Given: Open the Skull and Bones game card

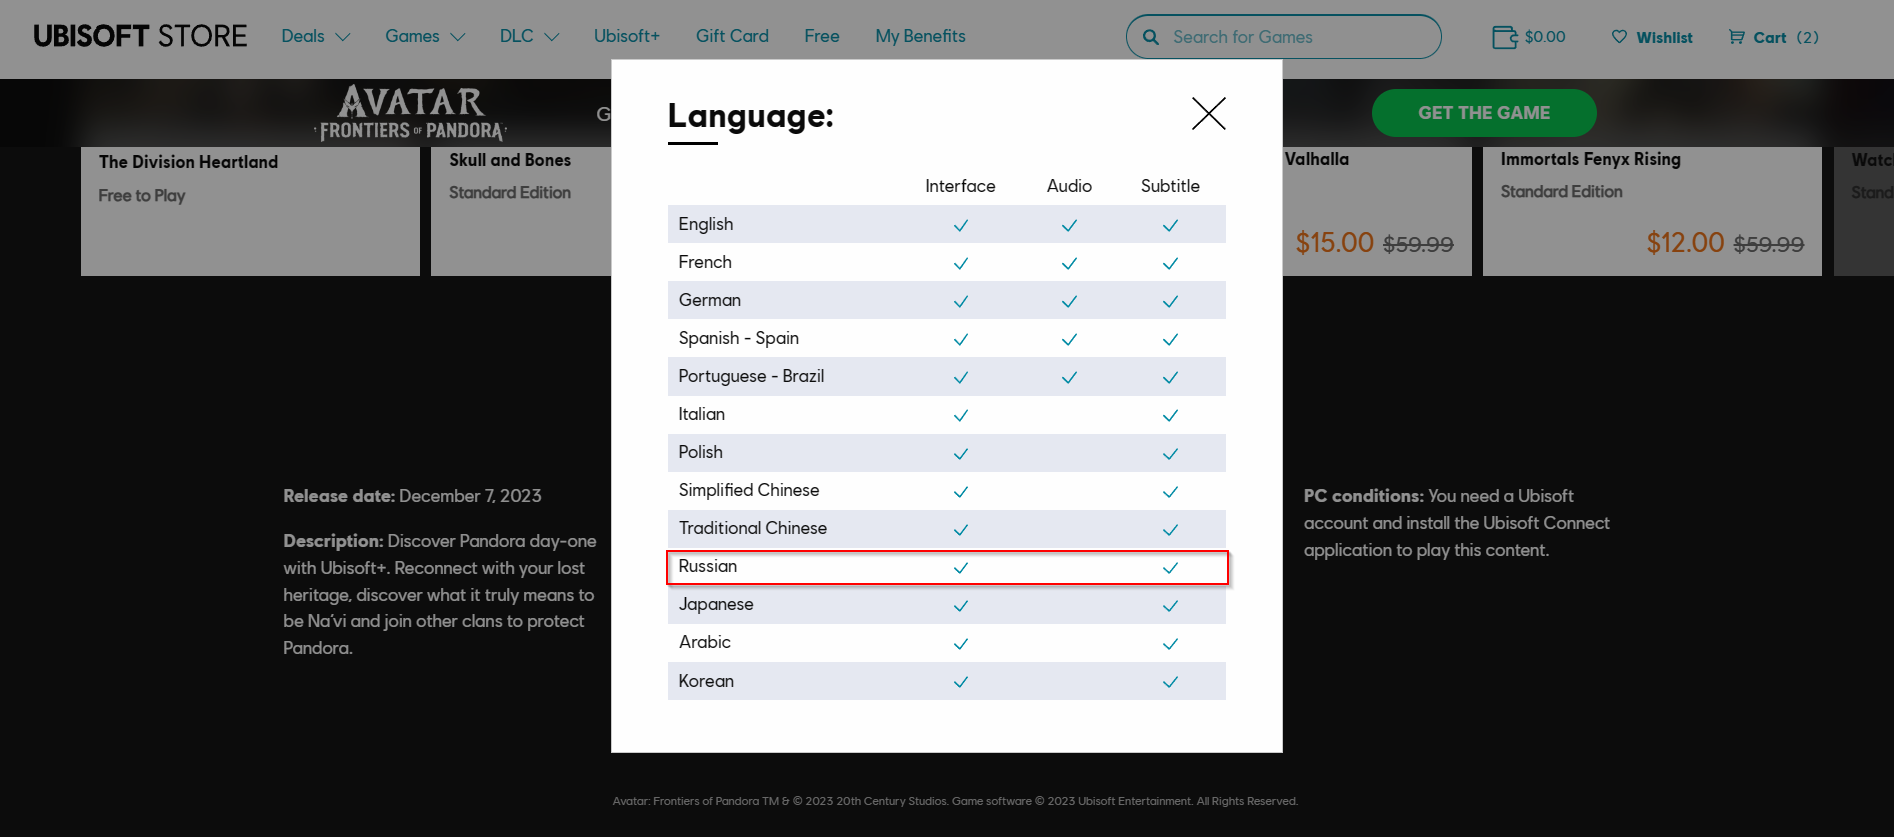Looking at the screenshot, I should click(521, 211).
